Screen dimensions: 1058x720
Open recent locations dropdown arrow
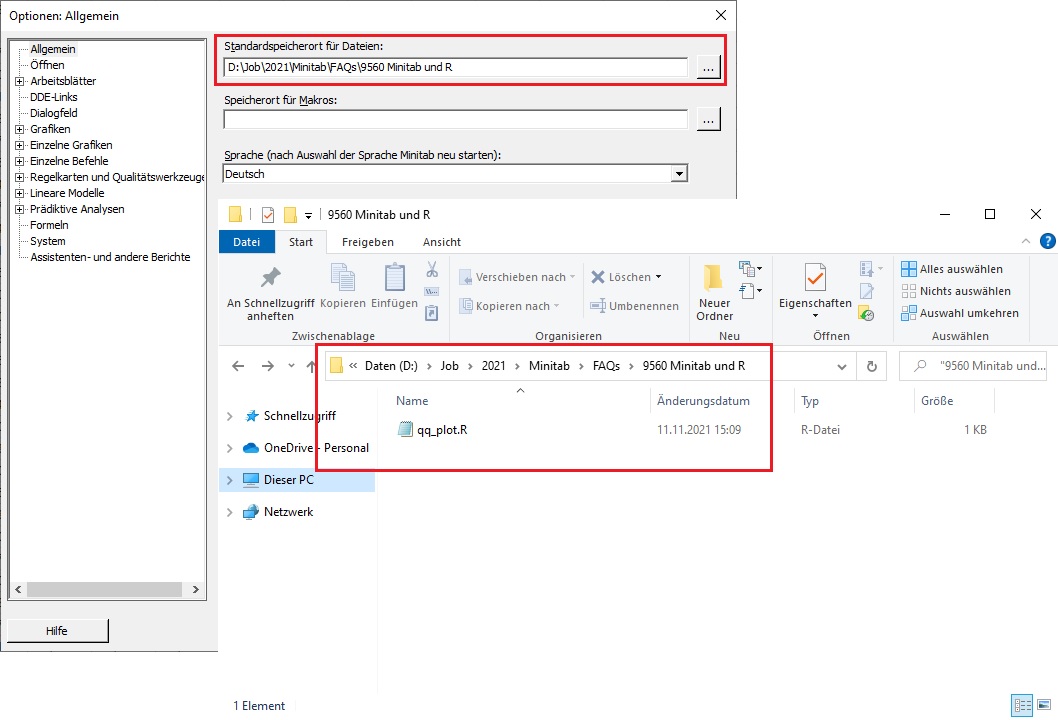[291, 366]
